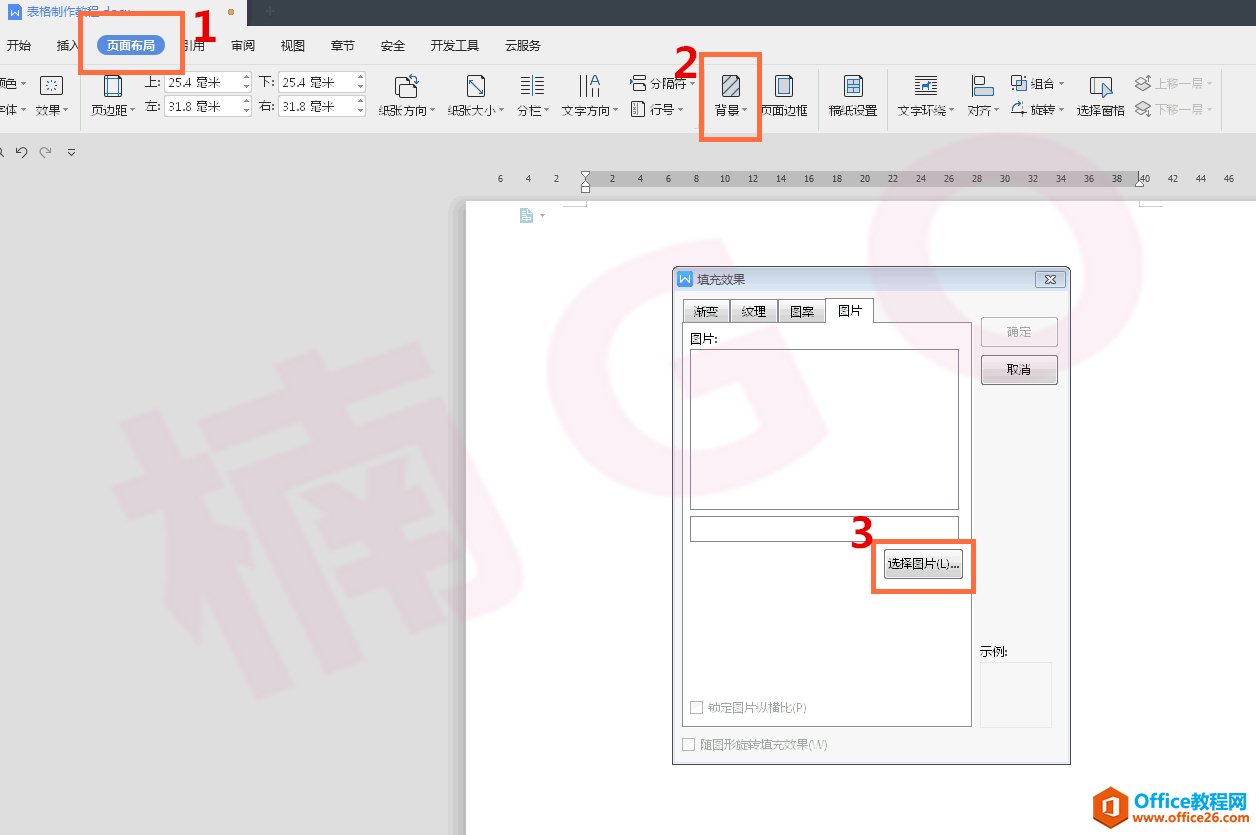
Task: Expand the 文字环绕 dropdown arrow
Action: 951,111
